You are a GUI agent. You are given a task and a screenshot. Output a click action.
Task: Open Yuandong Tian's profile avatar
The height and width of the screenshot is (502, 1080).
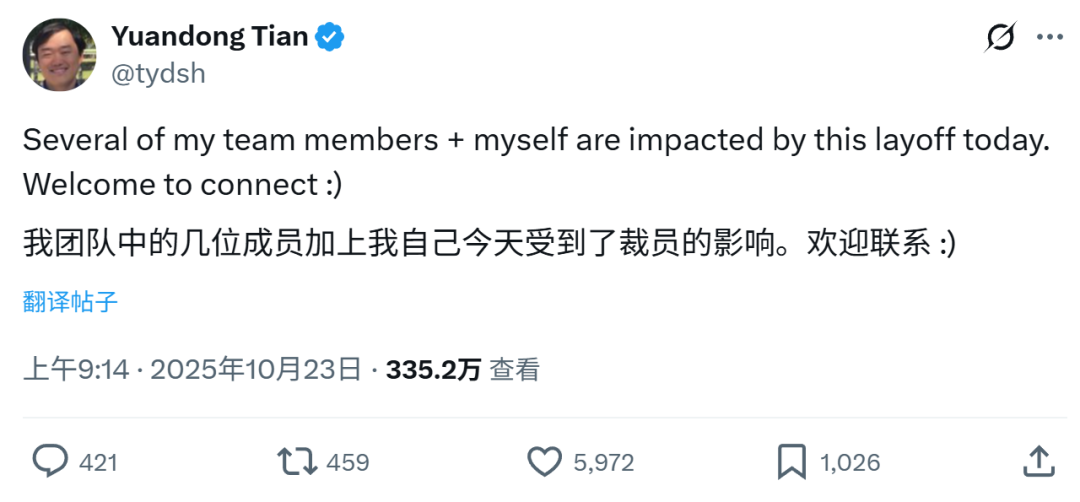tap(59, 54)
